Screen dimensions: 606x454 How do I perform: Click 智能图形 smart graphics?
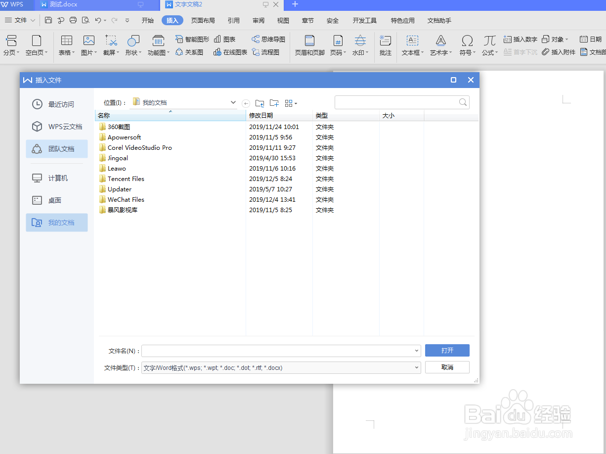point(192,39)
